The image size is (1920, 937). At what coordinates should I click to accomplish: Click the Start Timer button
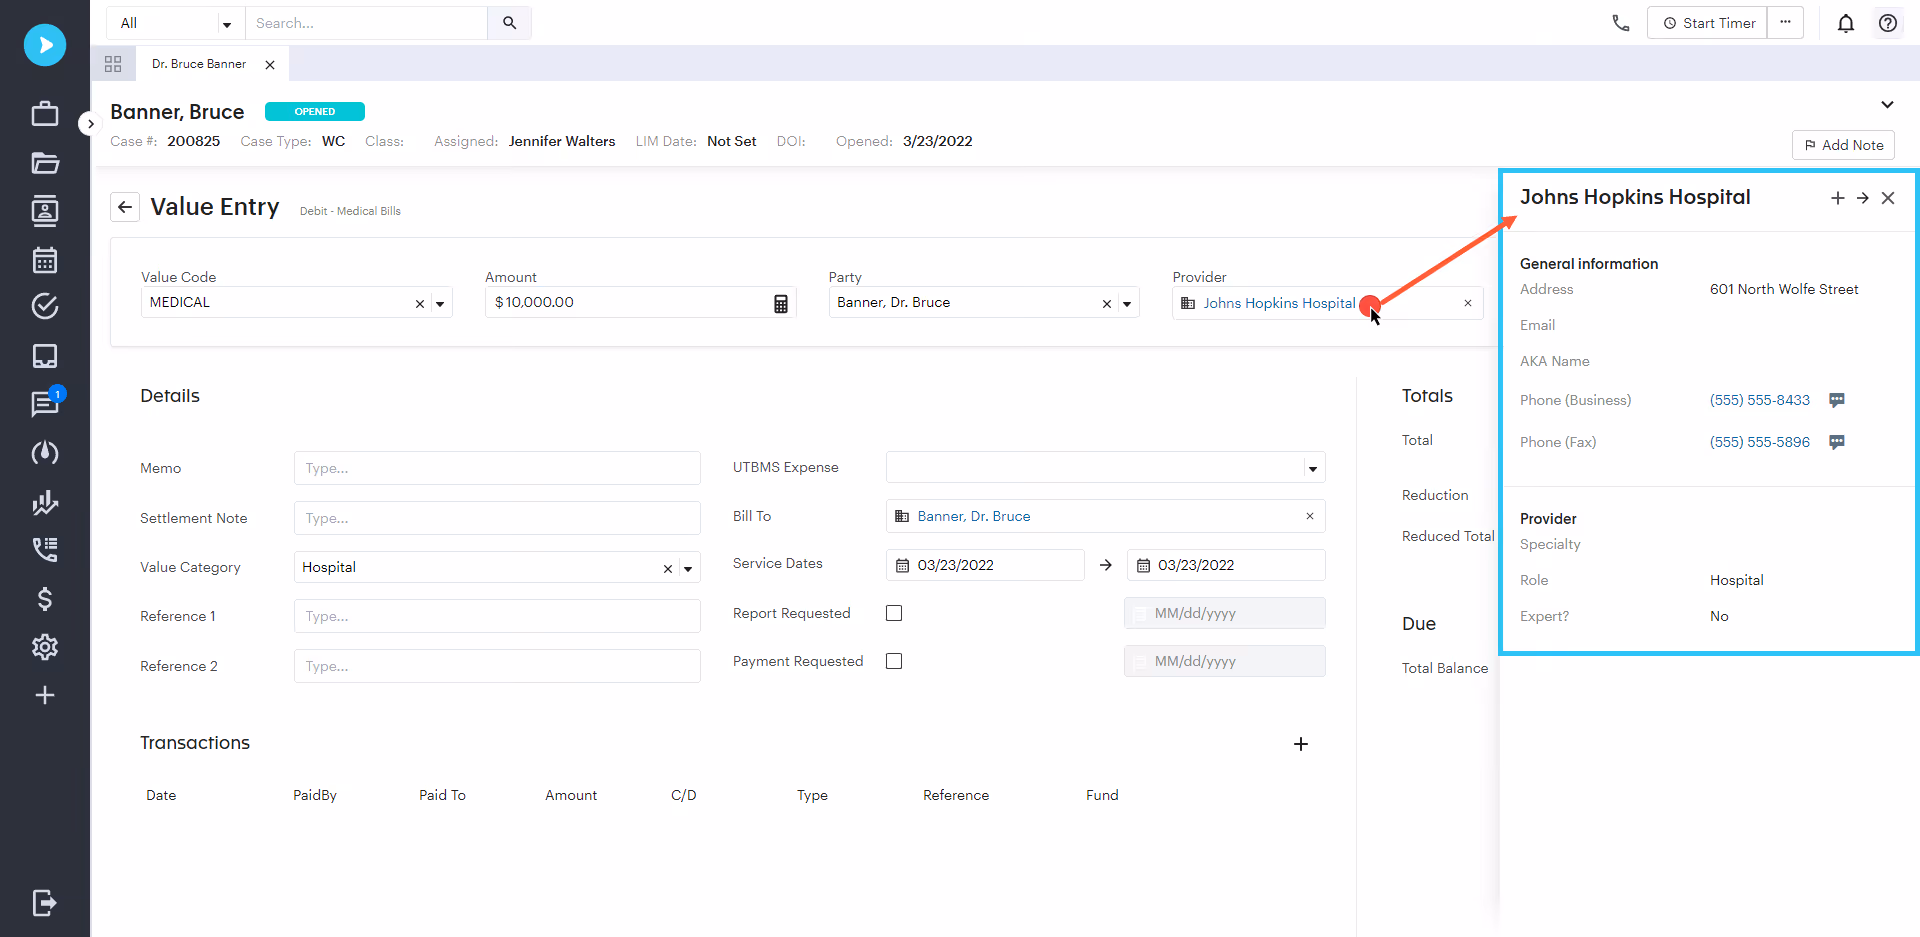1708,23
